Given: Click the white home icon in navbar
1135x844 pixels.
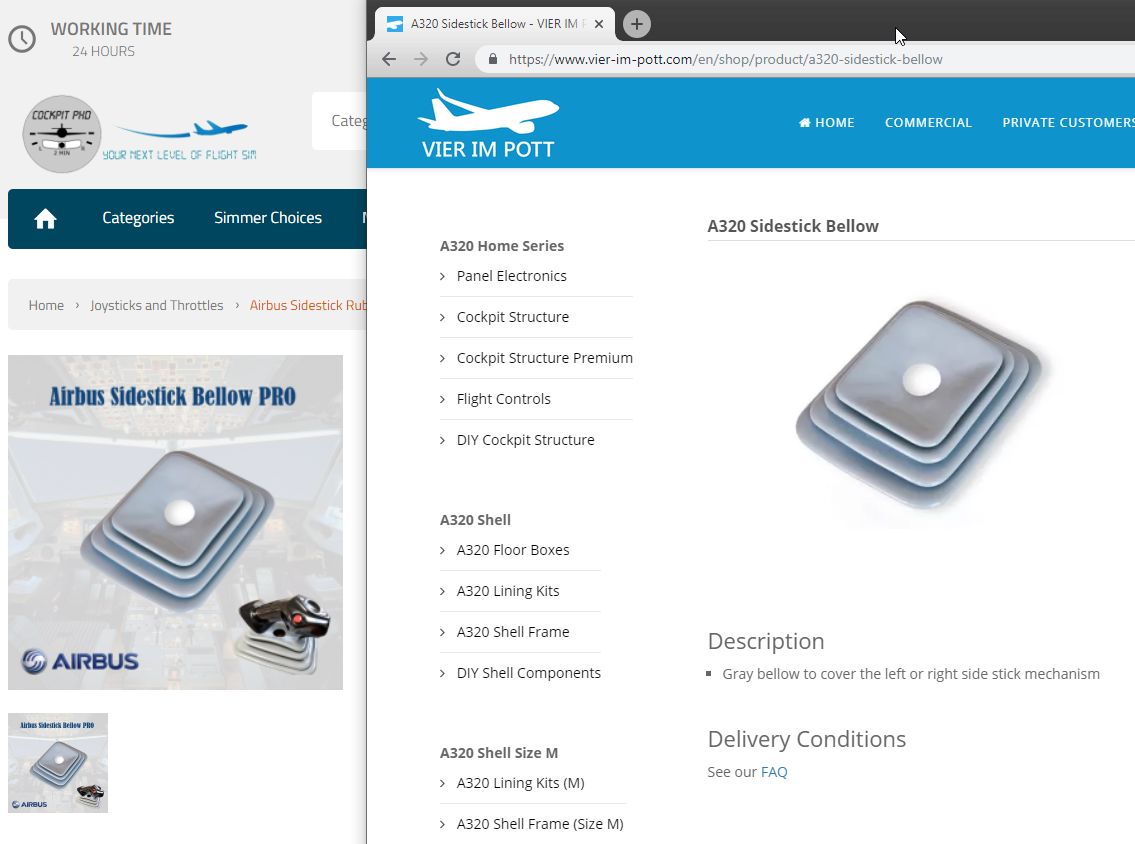Looking at the screenshot, I should click(x=45, y=218).
